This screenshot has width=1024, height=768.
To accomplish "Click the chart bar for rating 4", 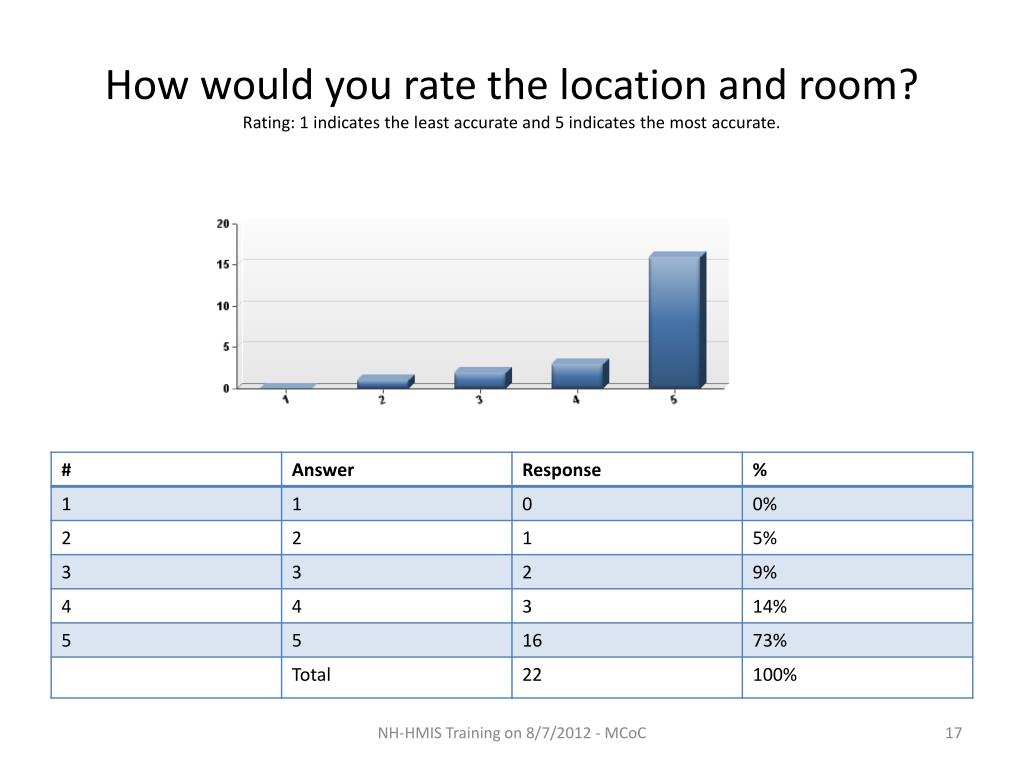I will (x=580, y=374).
